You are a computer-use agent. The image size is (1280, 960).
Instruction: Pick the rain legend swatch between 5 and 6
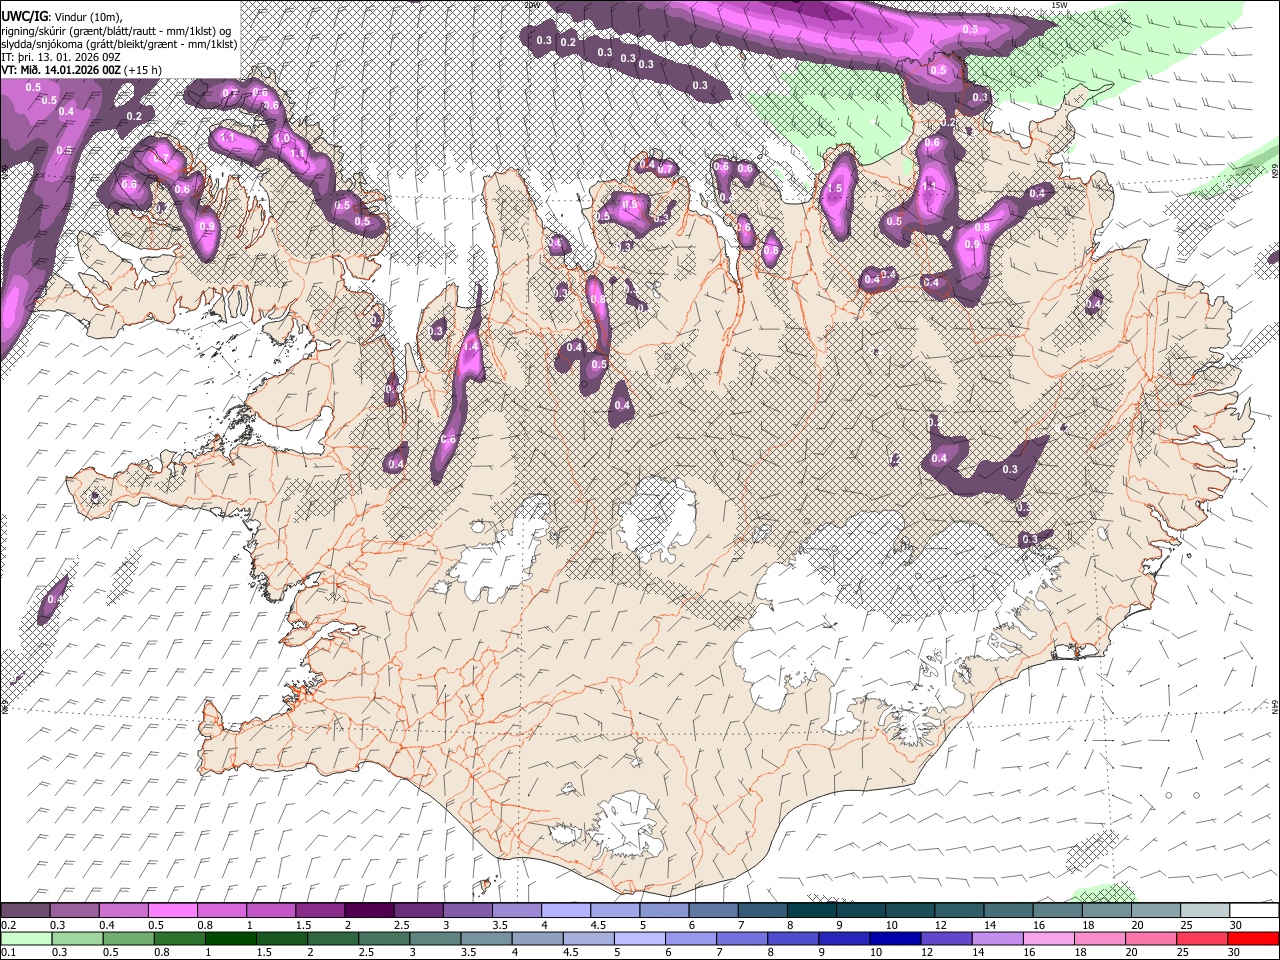(639, 938)
